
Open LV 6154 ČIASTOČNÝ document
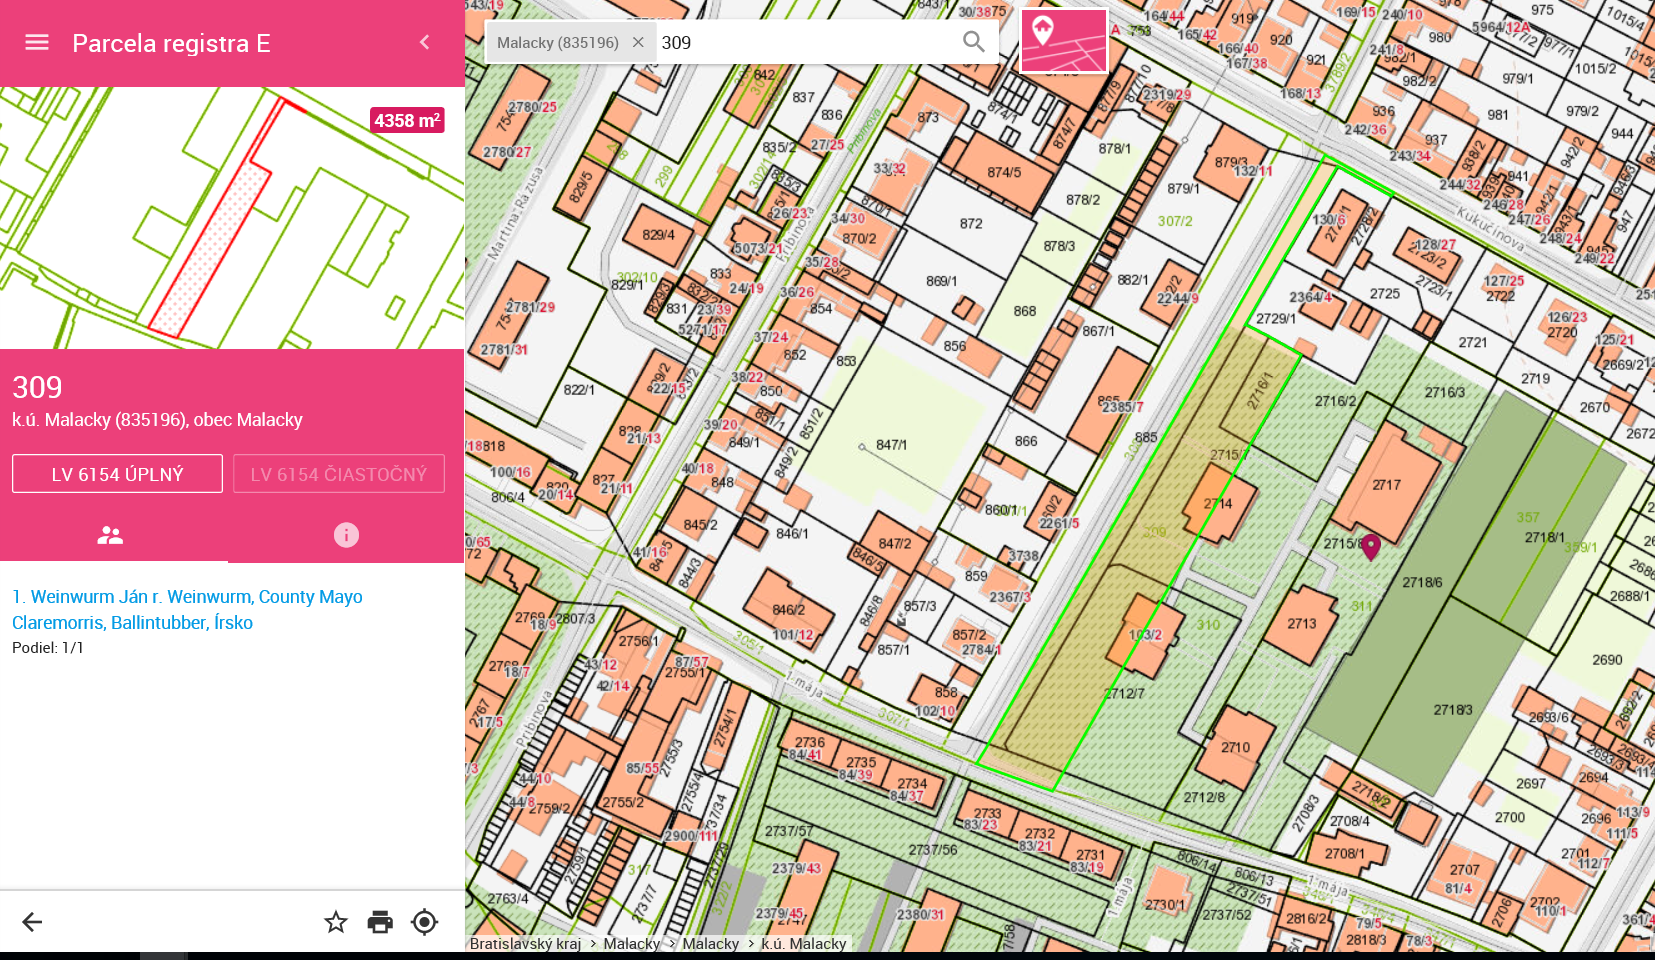point(338,474)
